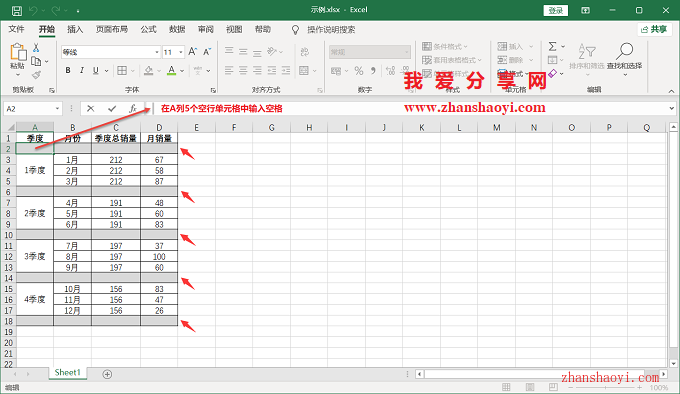Switch to Page Layout view in the status bar
The width and height of the screenshot is (680, 394).
(530, 387)
